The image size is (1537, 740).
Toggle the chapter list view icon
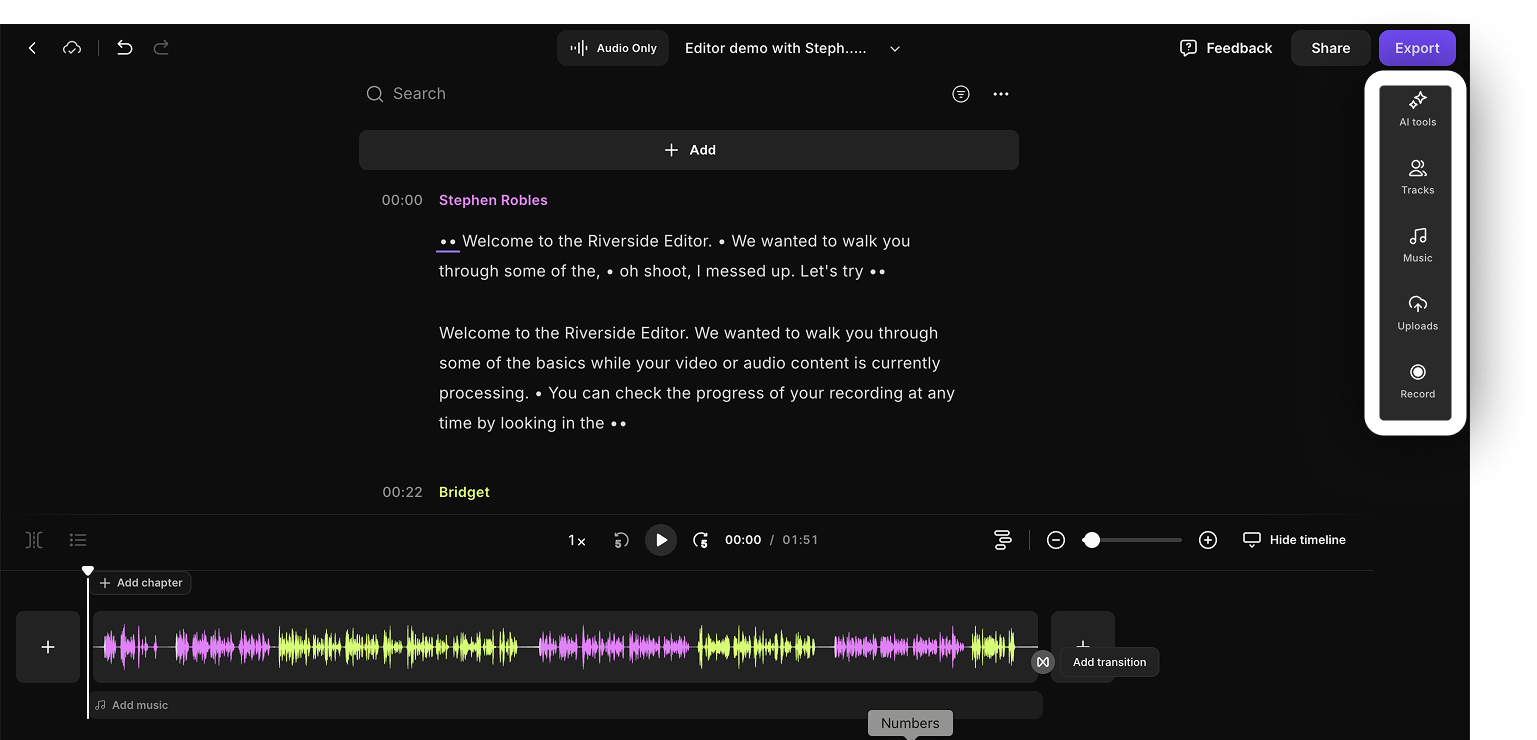tap(78, 540)
